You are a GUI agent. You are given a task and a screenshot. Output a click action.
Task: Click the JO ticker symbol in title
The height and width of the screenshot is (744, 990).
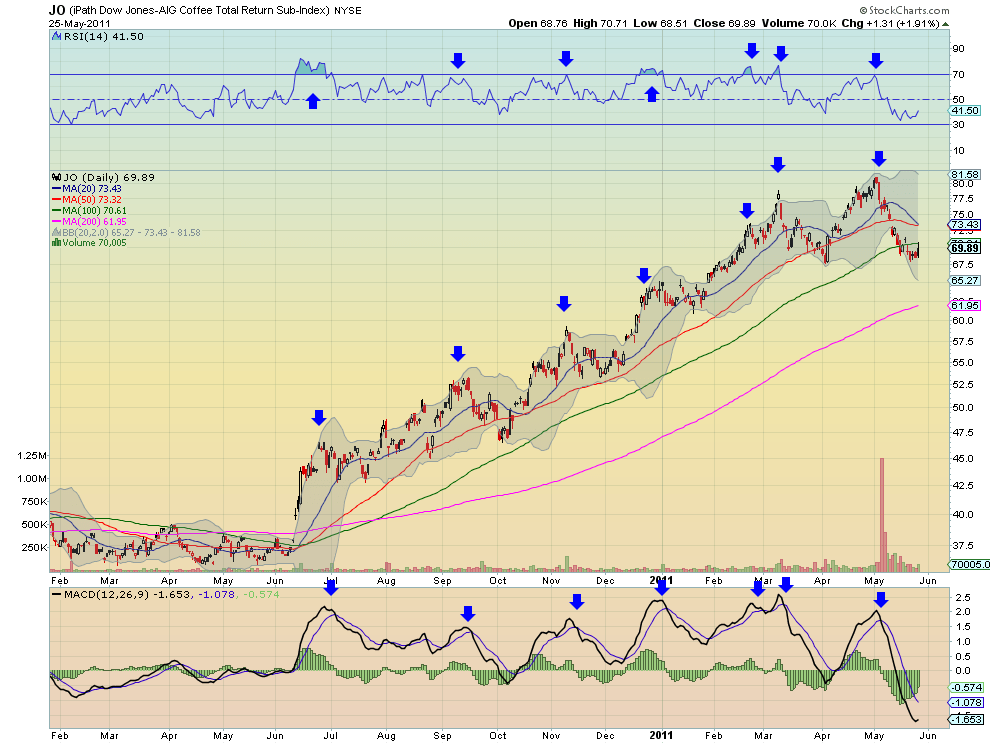56,10
